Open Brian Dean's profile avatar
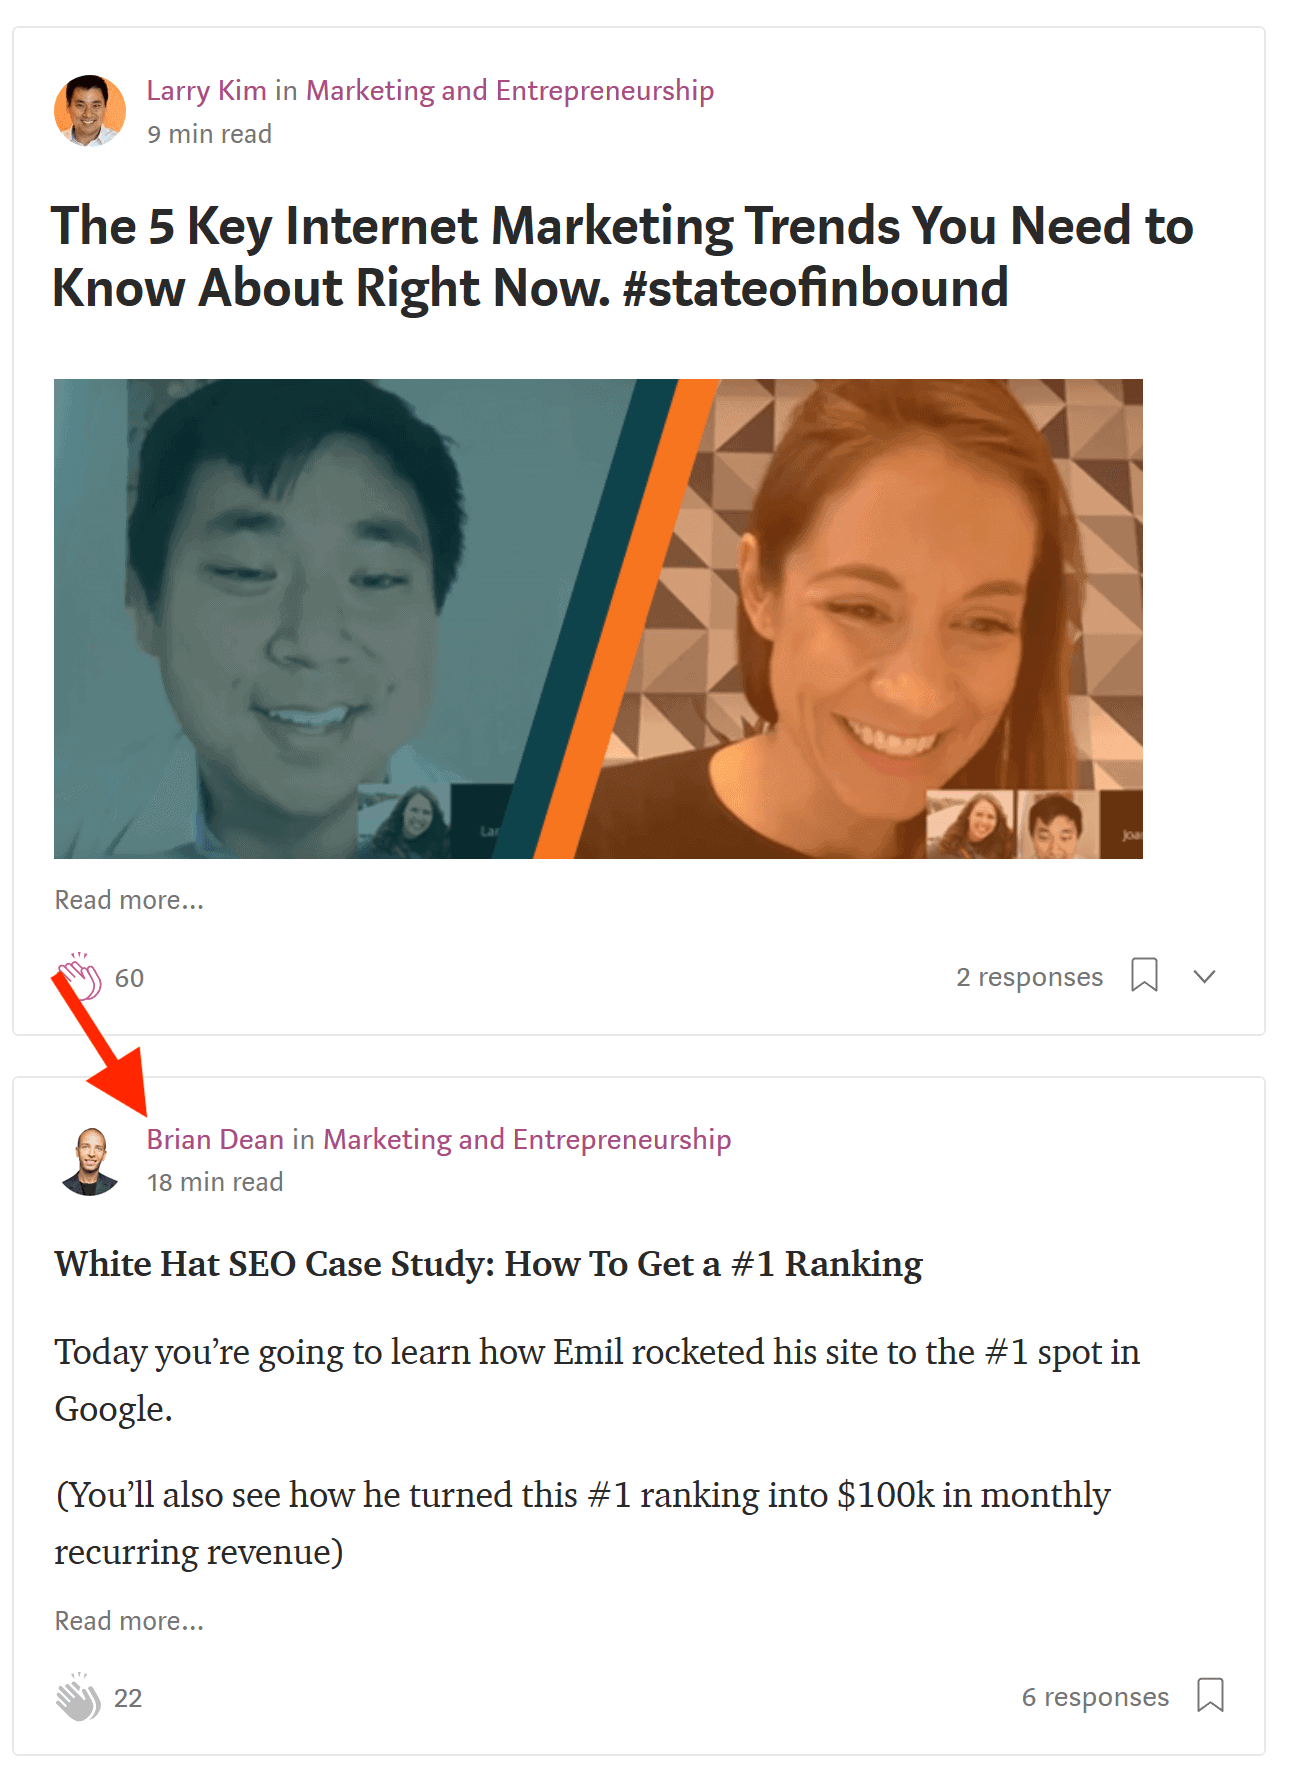1294x1785 pixels. click(x=90, y=1160)
